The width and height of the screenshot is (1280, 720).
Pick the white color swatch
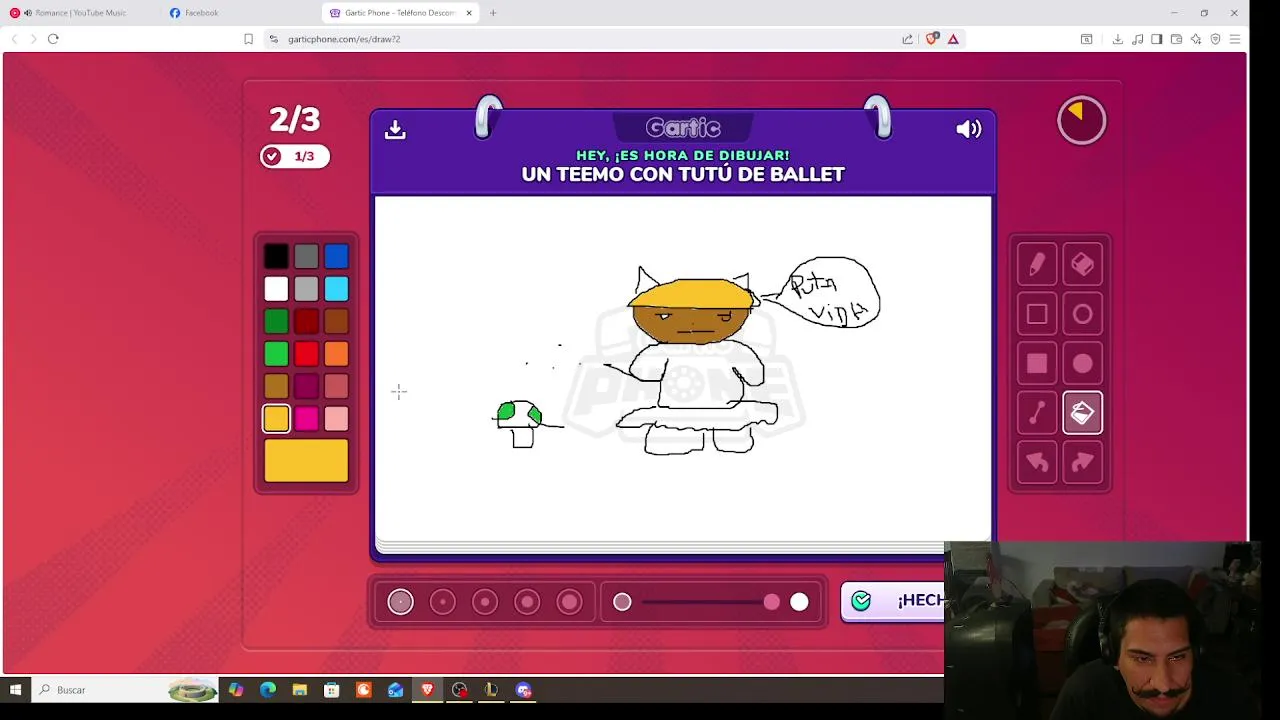[276, 289]
